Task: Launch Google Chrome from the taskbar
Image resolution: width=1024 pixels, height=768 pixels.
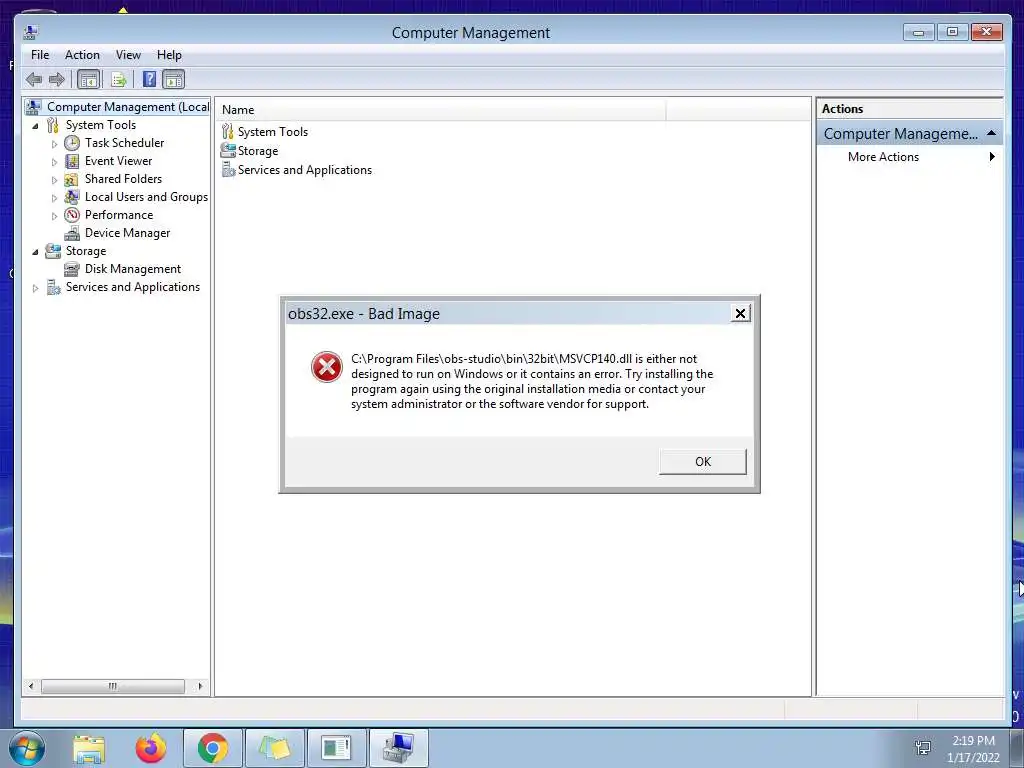Action: tap(212, 748)
